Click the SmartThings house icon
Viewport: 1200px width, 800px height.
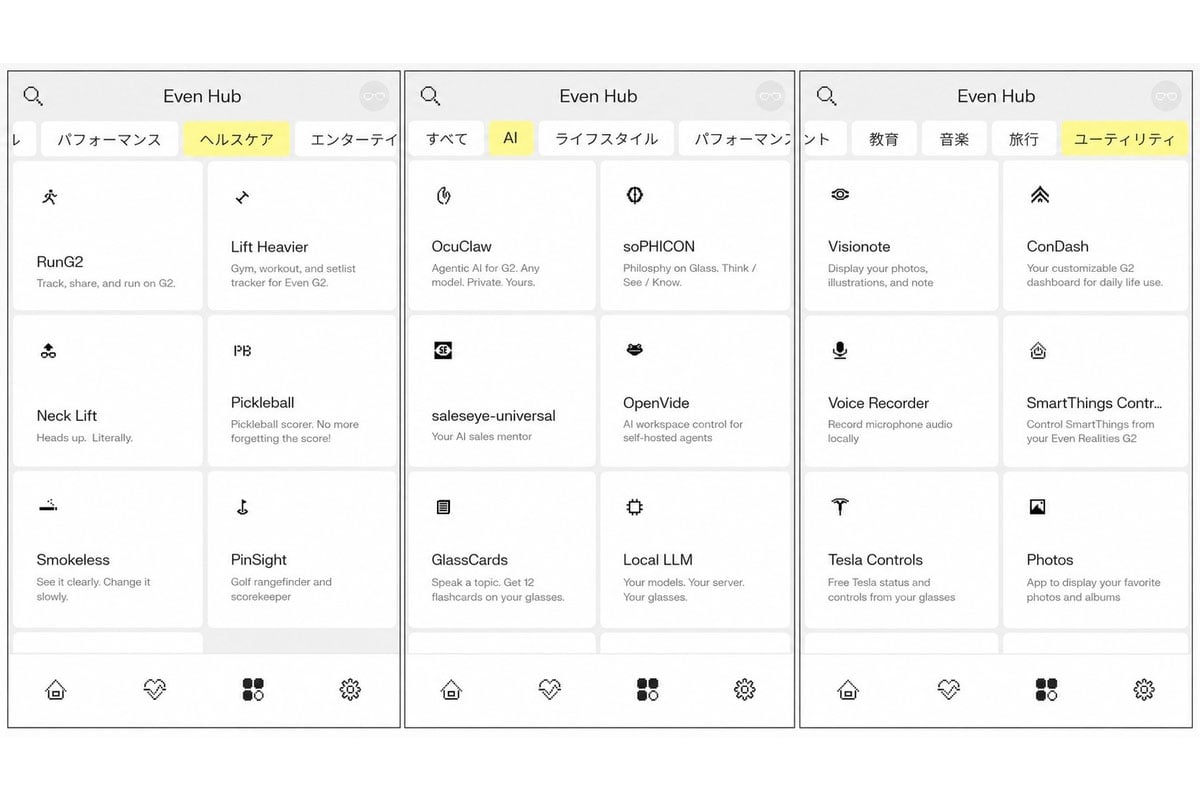coord(1038,351)
